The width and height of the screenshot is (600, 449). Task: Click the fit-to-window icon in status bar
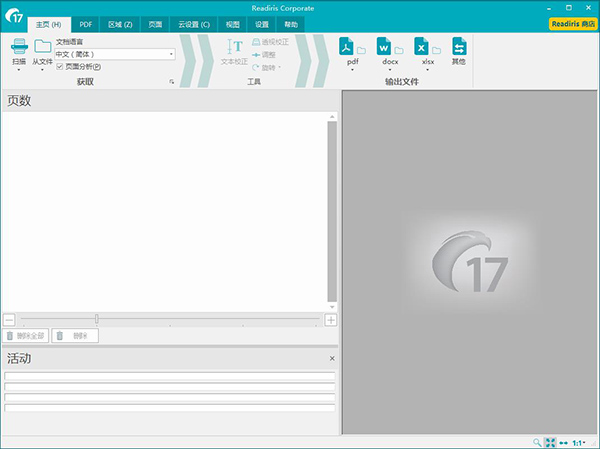click(x=550, y=443)
